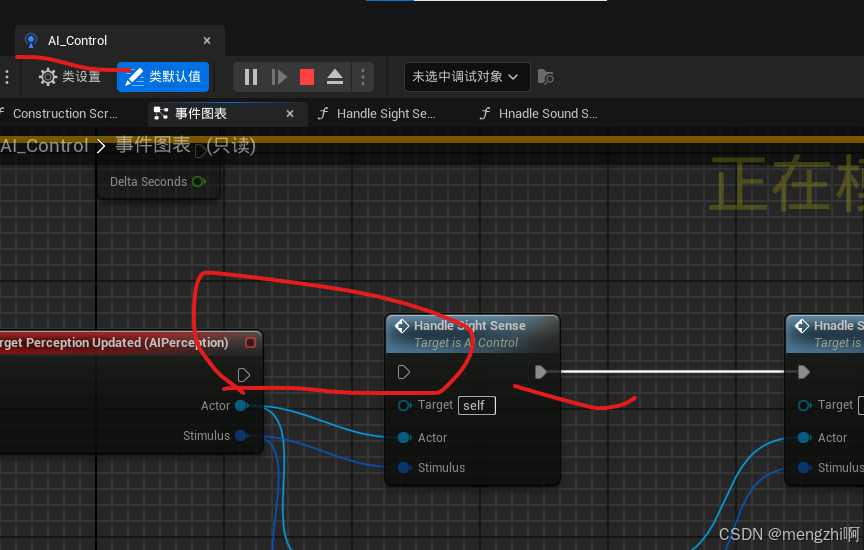The image size is (864, 550).
Task: Select Target Perception Updated event node title
Action: pos(114,343)
